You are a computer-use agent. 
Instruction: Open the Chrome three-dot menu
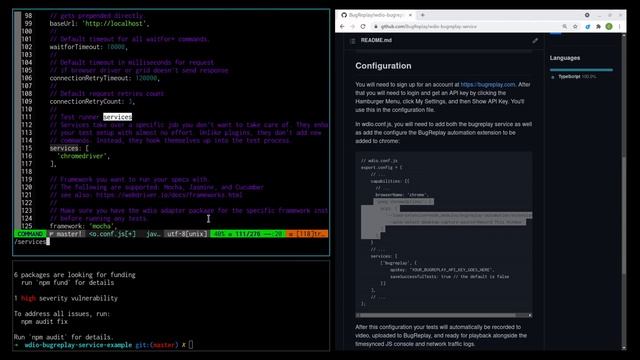[619, 27]
